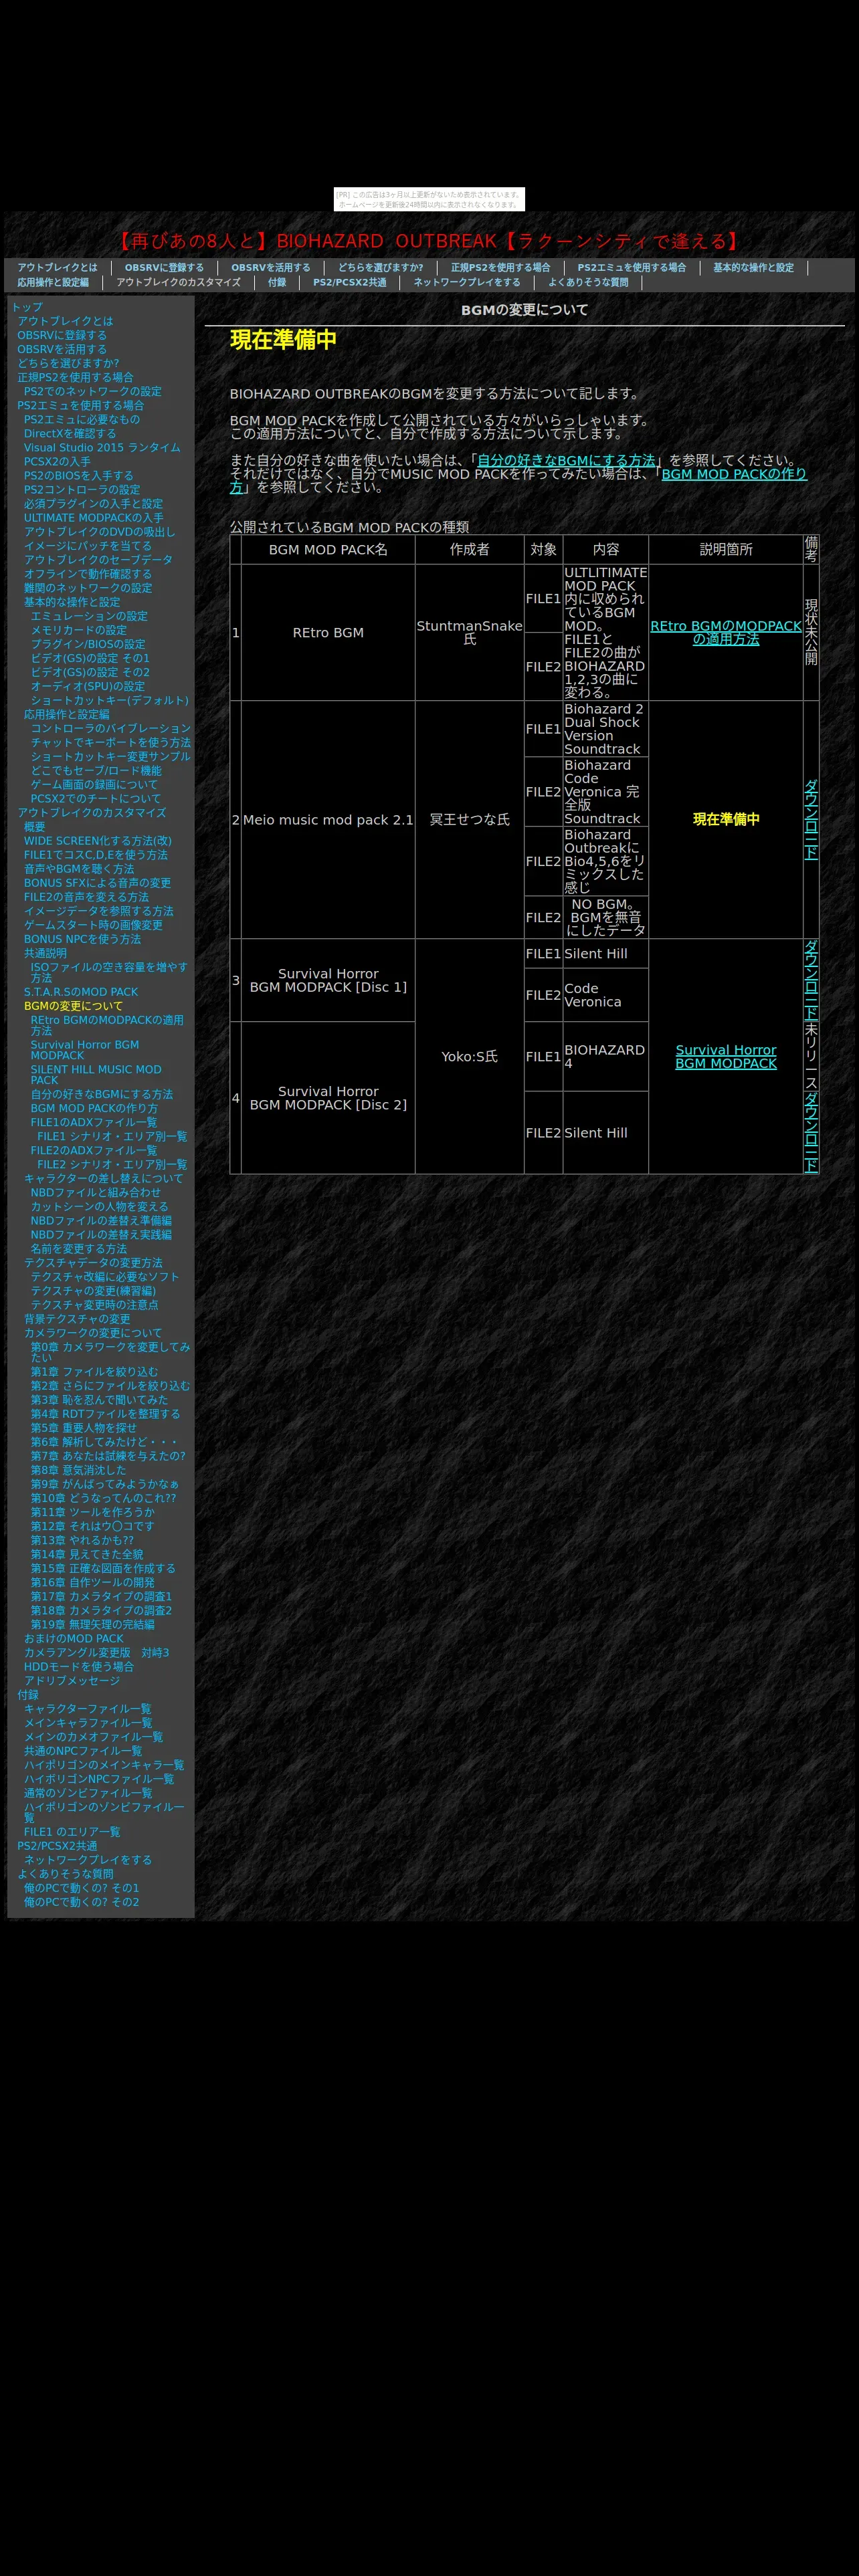Open 応用操作と設定編 top menu item
859x2576 pixels.
pyautogui.click(x=53, y=283)
